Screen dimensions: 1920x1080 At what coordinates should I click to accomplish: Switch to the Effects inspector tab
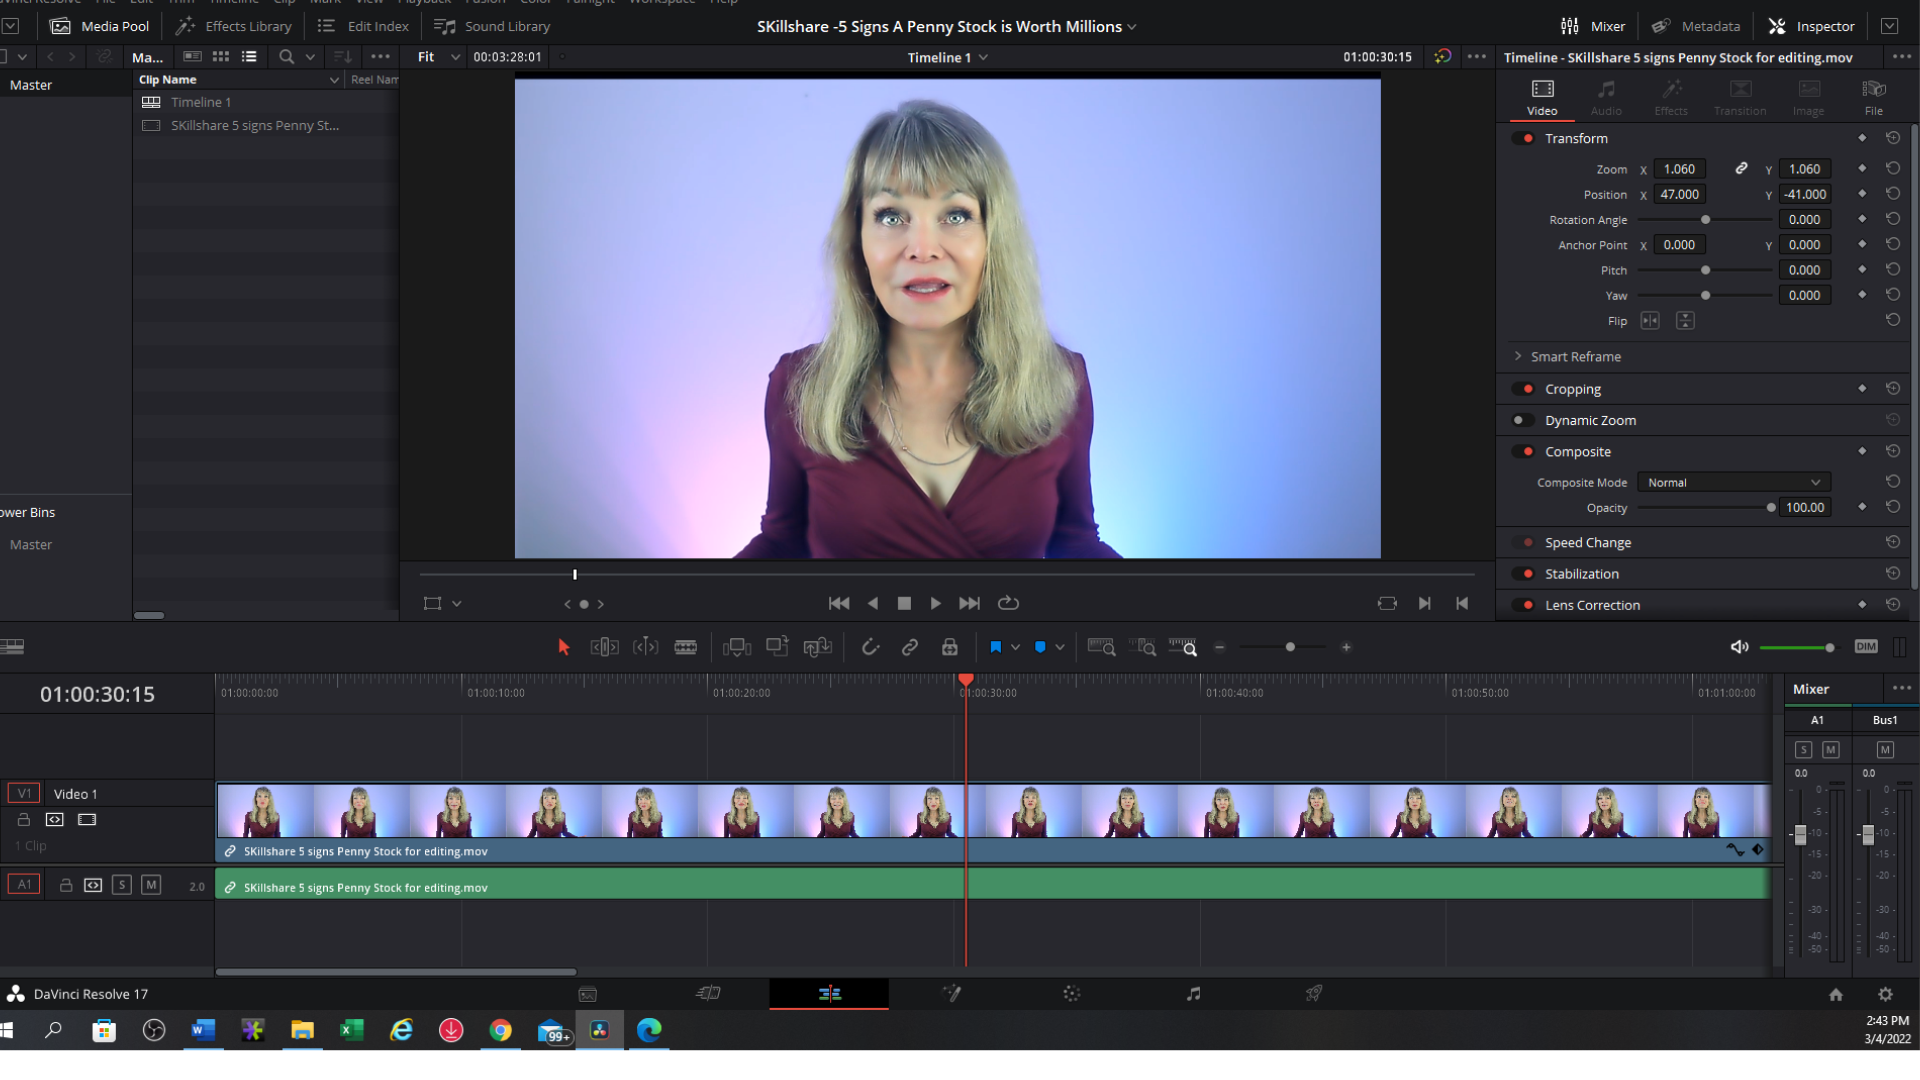click(1671, 98)
